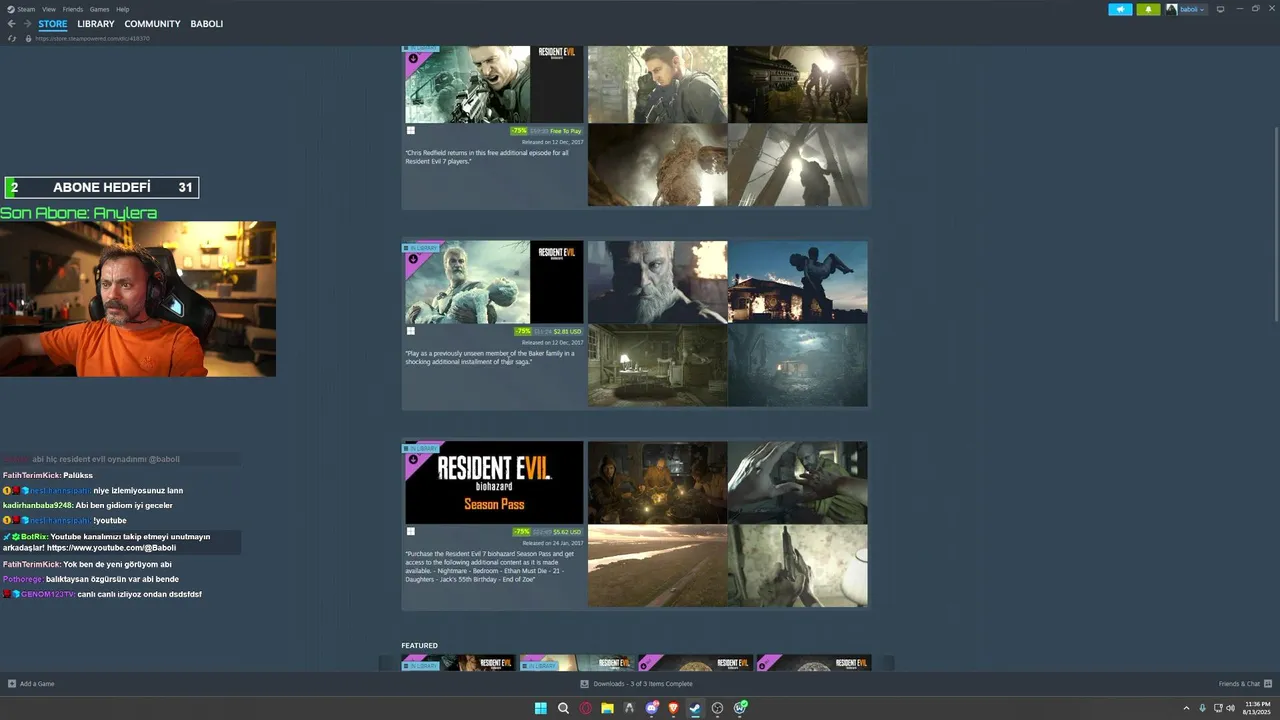This screenshot has height=720, width=1280.
Task: Click the $2.81 USD discounted price
Action: pyautogui.click(x=567, y=331)
